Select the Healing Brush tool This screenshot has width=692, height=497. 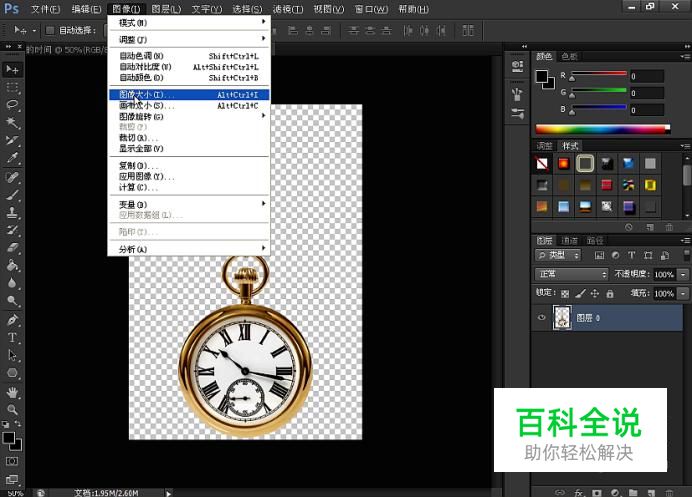click(12, 177)
